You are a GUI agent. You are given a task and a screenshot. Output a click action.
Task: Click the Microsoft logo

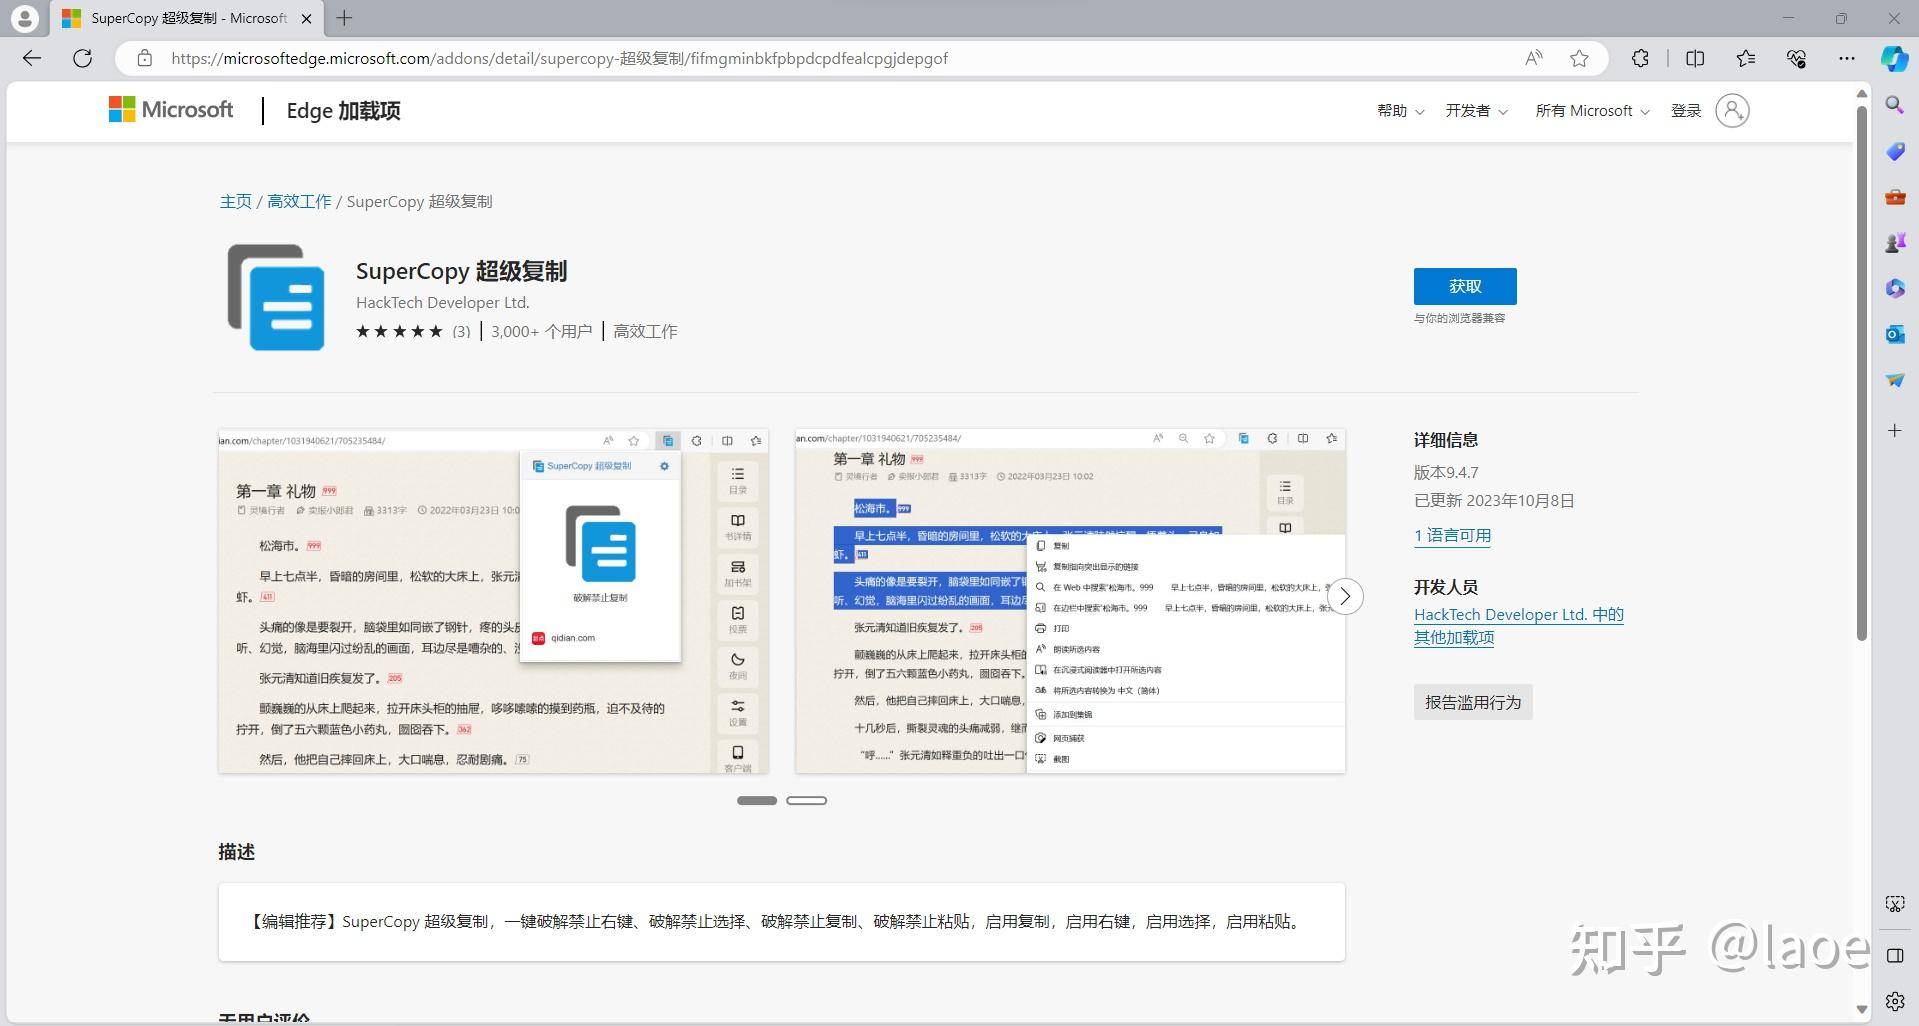pyautogui.click(x=171, y=110)
